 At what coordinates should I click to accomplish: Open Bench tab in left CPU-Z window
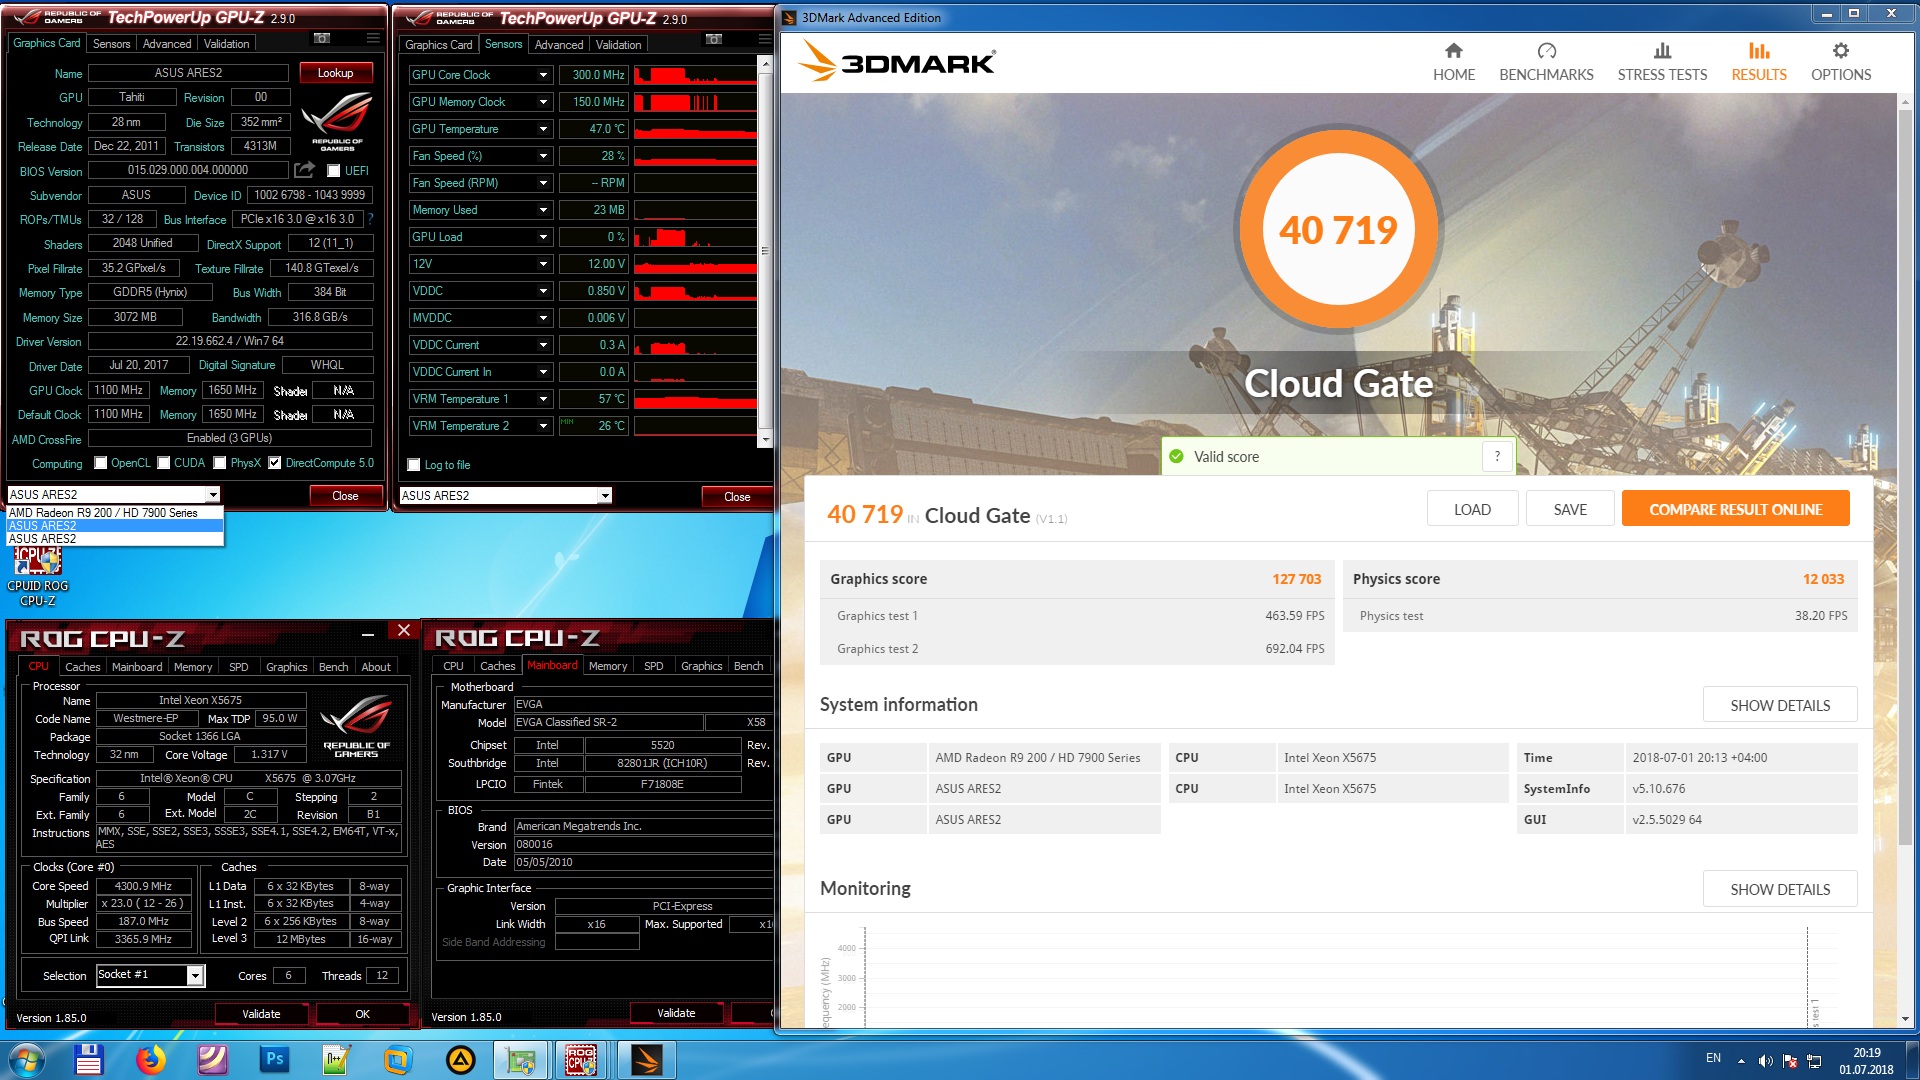333,666
